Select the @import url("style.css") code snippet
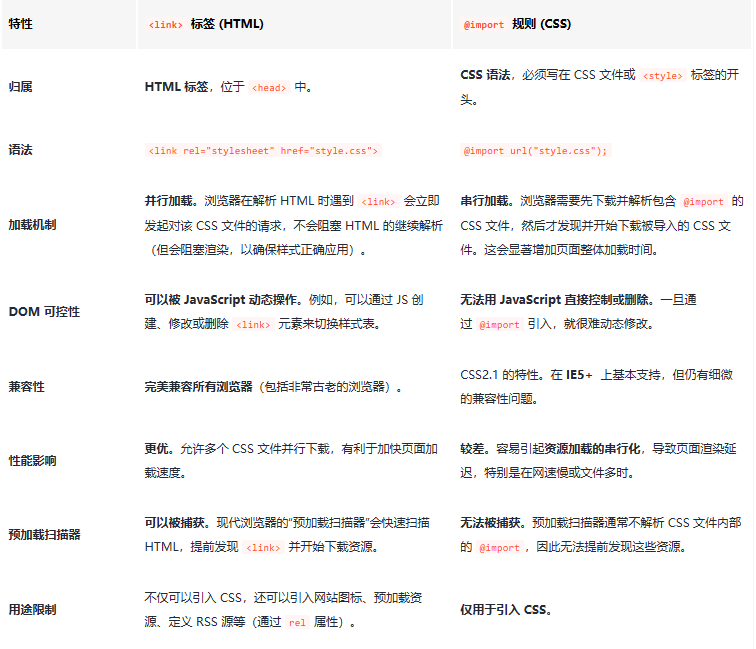Viewport: 756px width, 649px height. click(534, 151)
